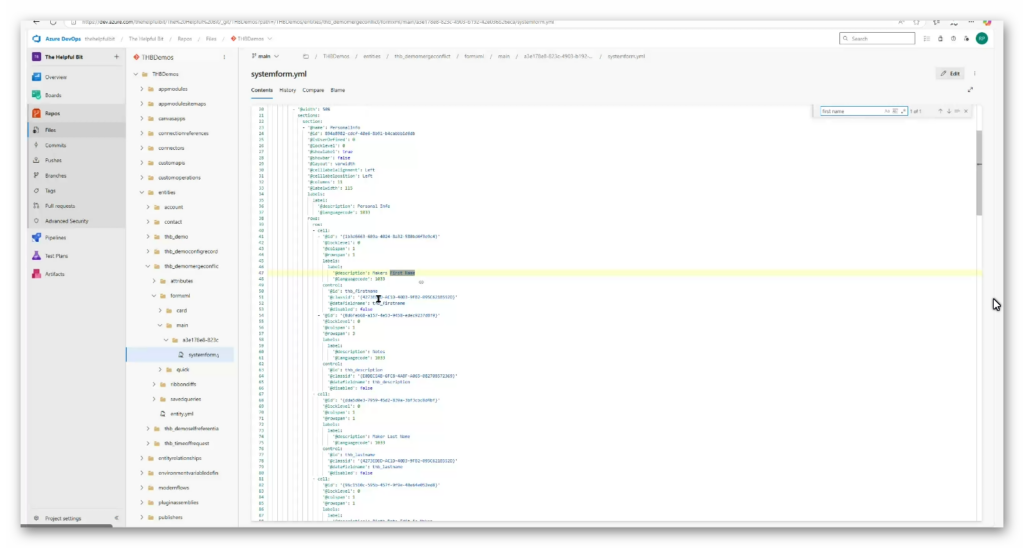The image size is (1024, 548).
Task: Click the Project settings gear icon
Action: click(37, 518)
